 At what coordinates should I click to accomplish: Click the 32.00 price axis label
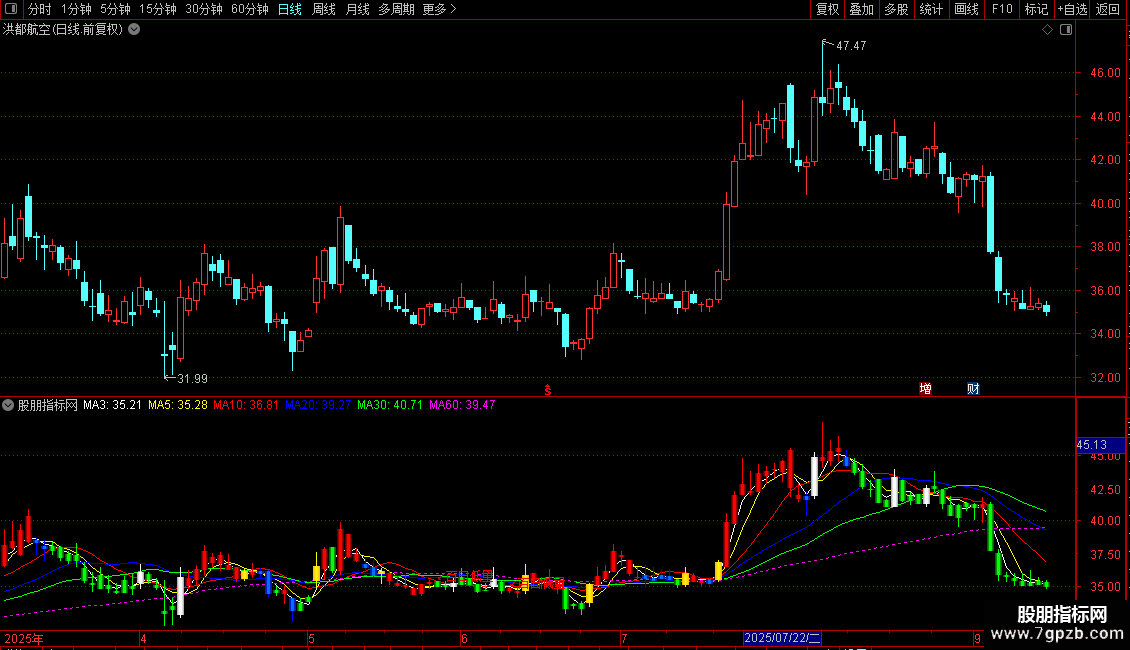[x=1105, y=378]
